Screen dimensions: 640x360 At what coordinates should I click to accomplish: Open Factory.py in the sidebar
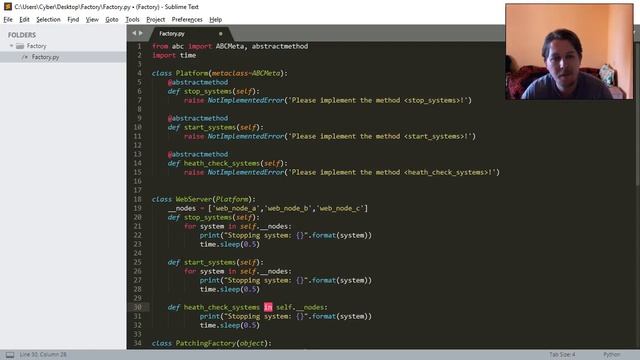(x=45, y=57)
